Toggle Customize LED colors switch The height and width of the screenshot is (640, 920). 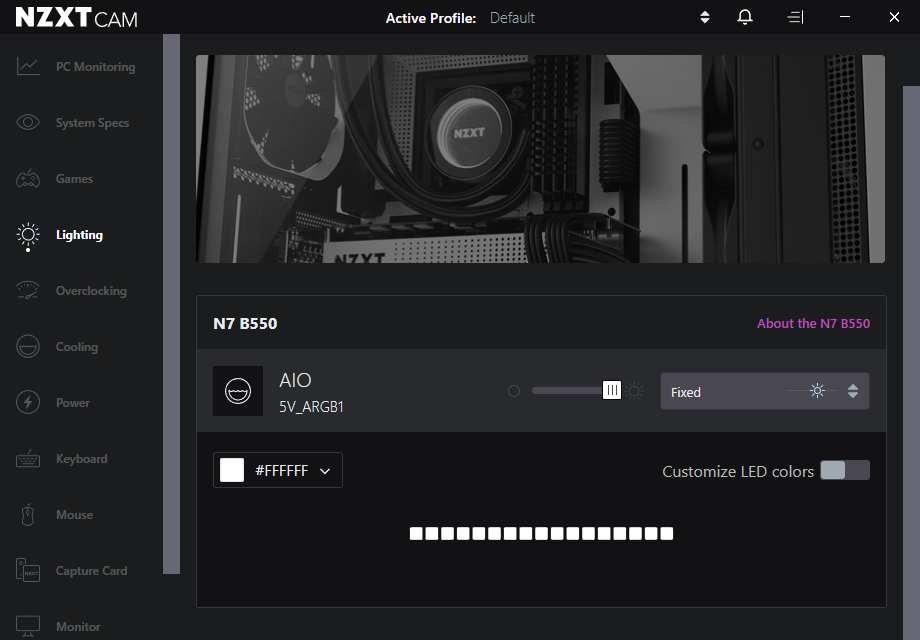[x=845, y=471]
